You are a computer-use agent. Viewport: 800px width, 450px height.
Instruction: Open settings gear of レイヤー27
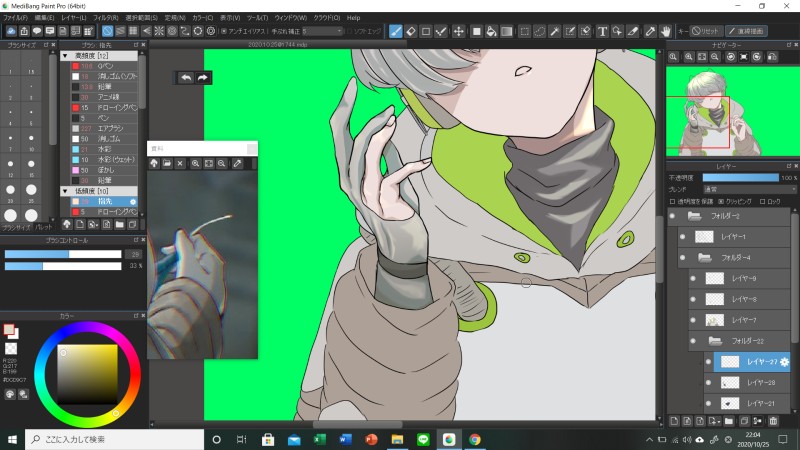784,362
